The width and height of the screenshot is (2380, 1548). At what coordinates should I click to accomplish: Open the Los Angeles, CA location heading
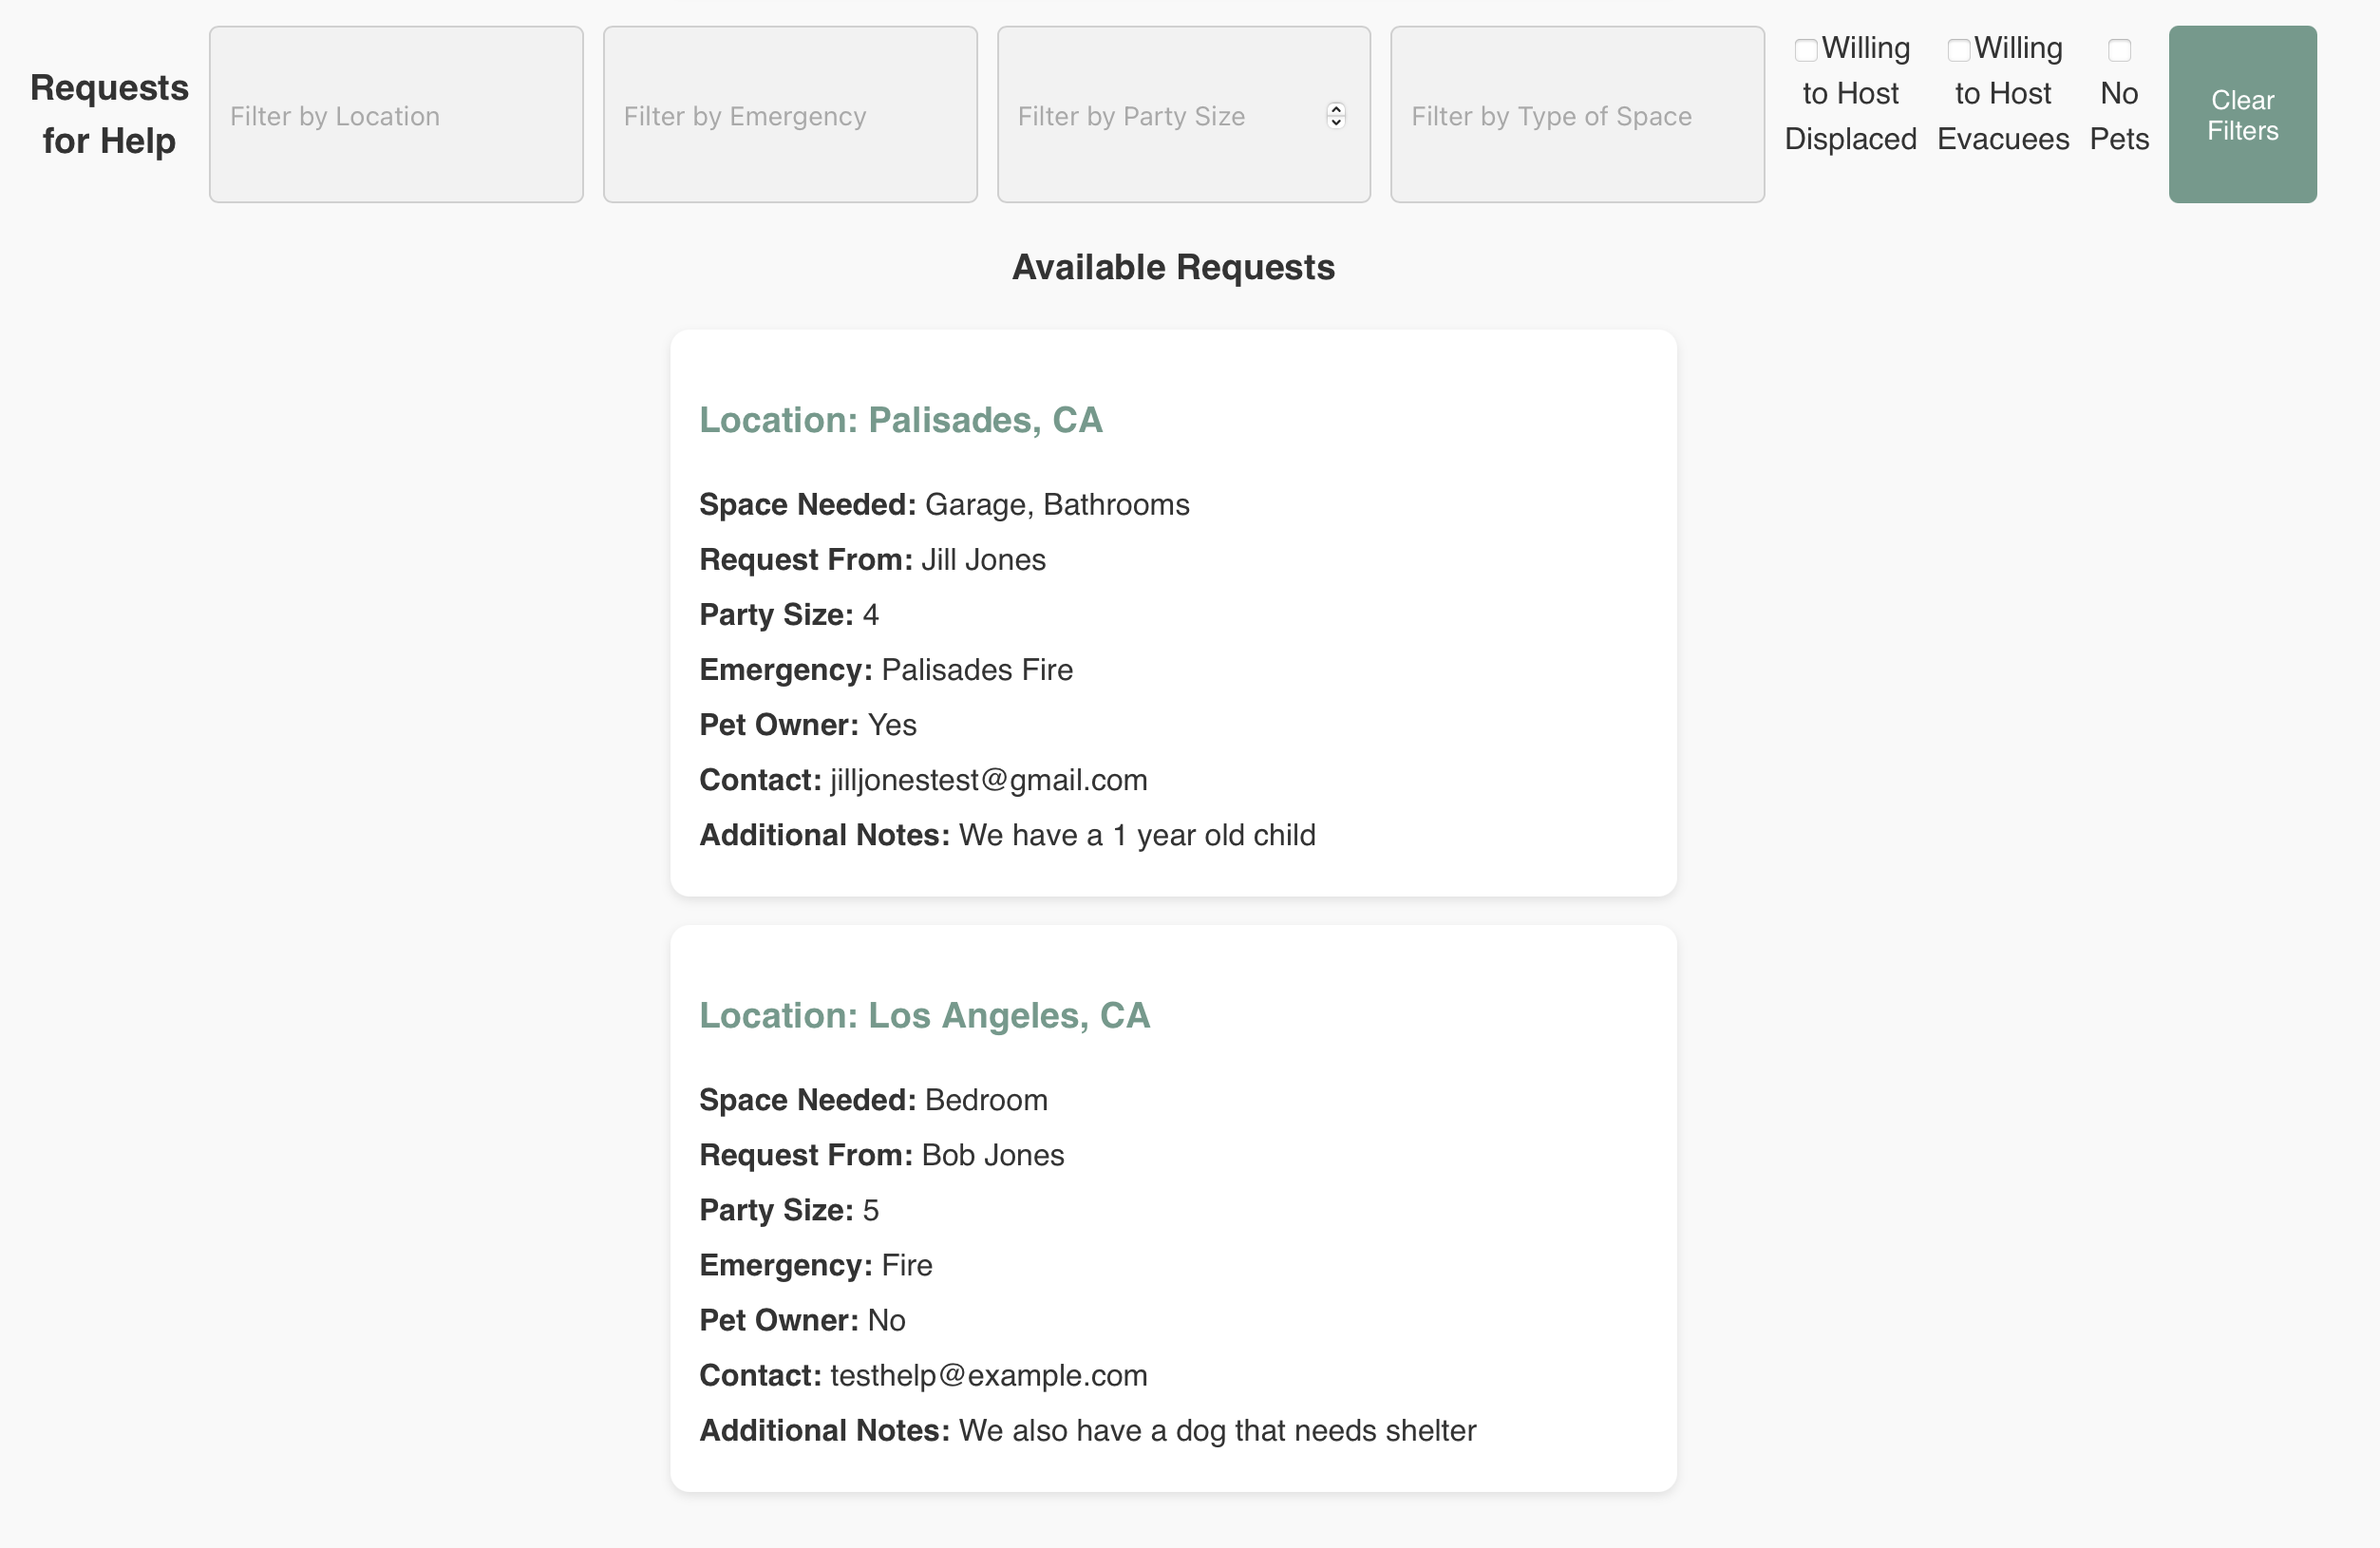pyautogui.click(x=924, y=1015)
